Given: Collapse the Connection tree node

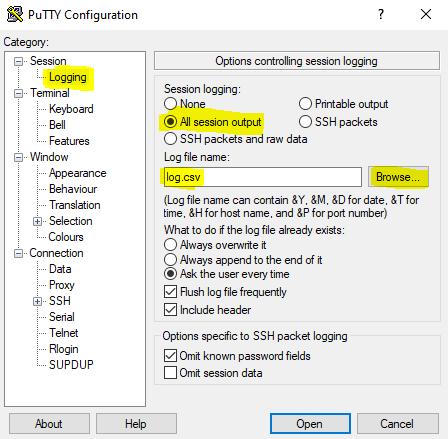Looking at the screenshot, I should (18, 253).
